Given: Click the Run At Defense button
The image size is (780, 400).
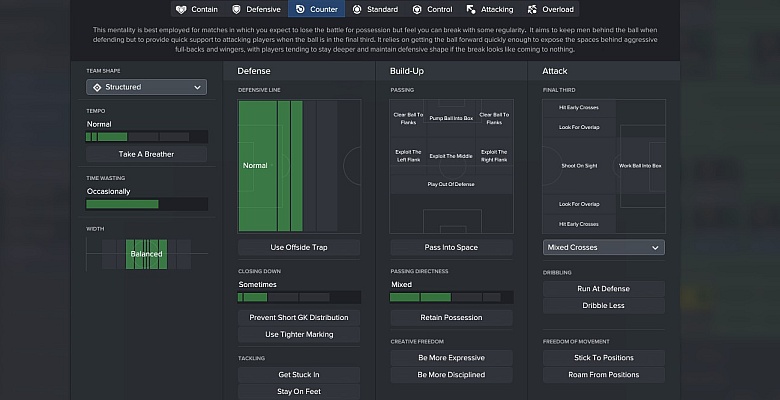Looking at the screenshot, I should point(603,289).
